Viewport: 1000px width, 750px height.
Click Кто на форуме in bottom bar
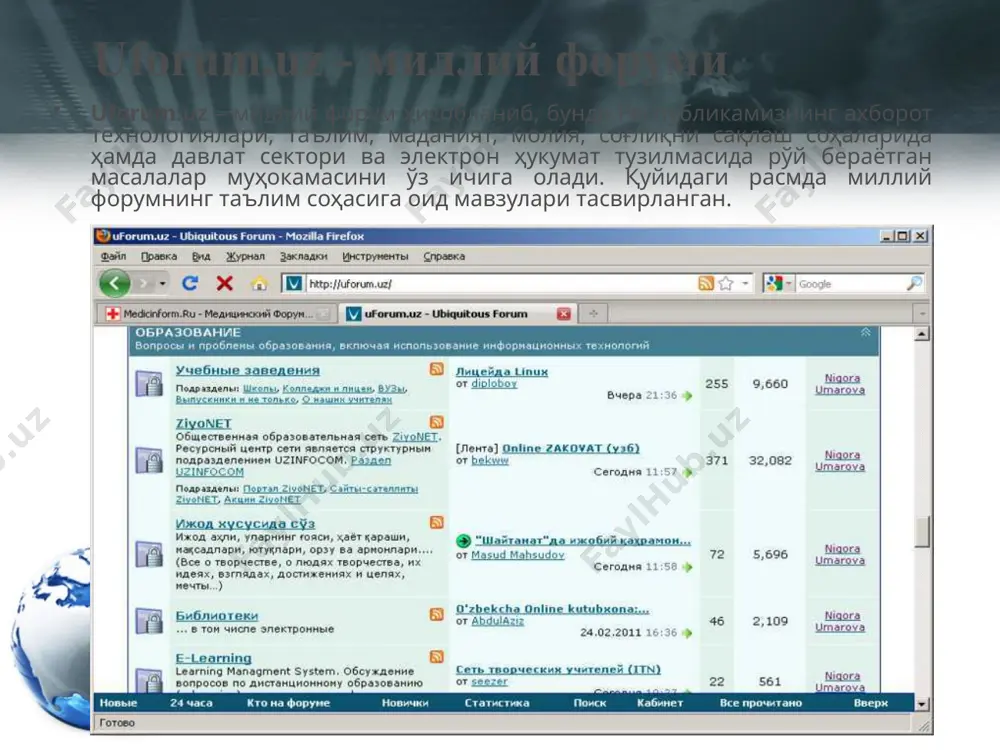tap(288, 703)
